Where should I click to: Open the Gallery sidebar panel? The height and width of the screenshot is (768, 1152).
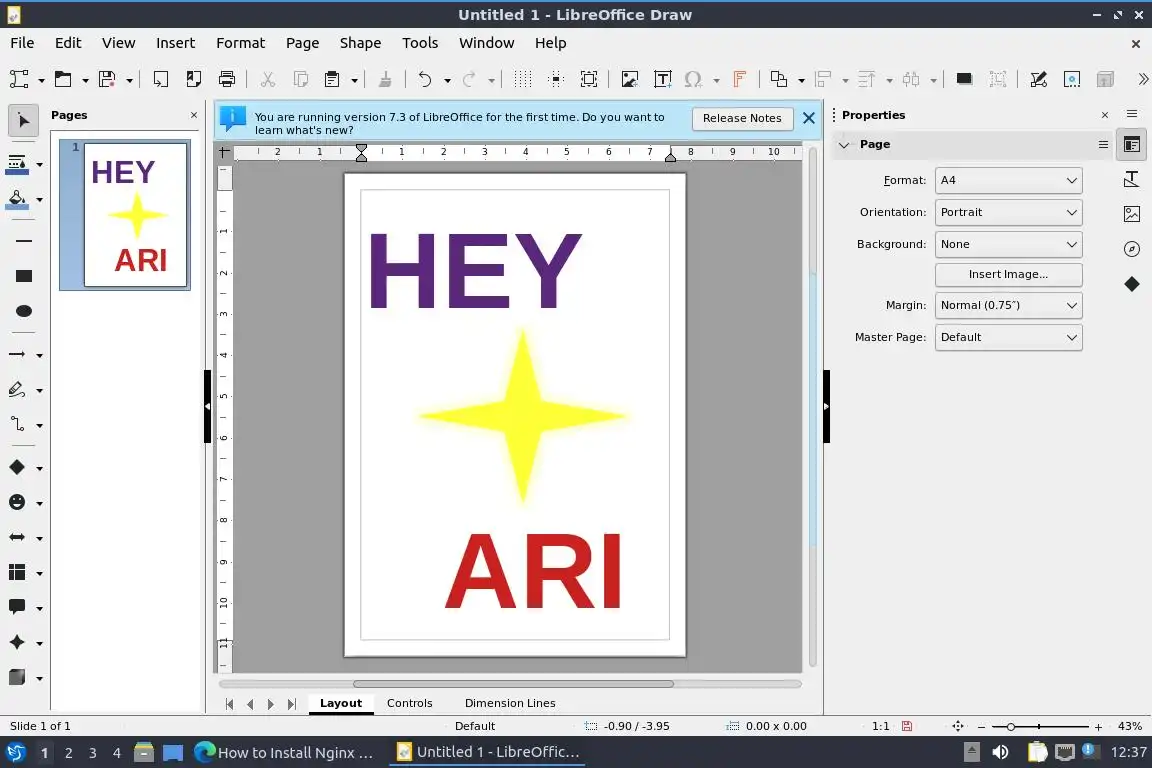1132,214
